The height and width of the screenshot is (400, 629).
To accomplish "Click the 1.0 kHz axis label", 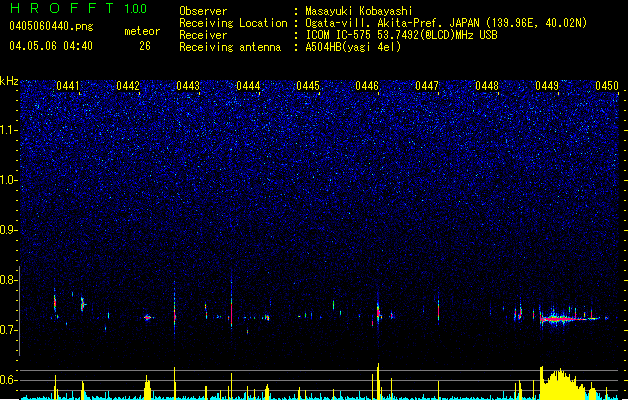I will [9, 180].
